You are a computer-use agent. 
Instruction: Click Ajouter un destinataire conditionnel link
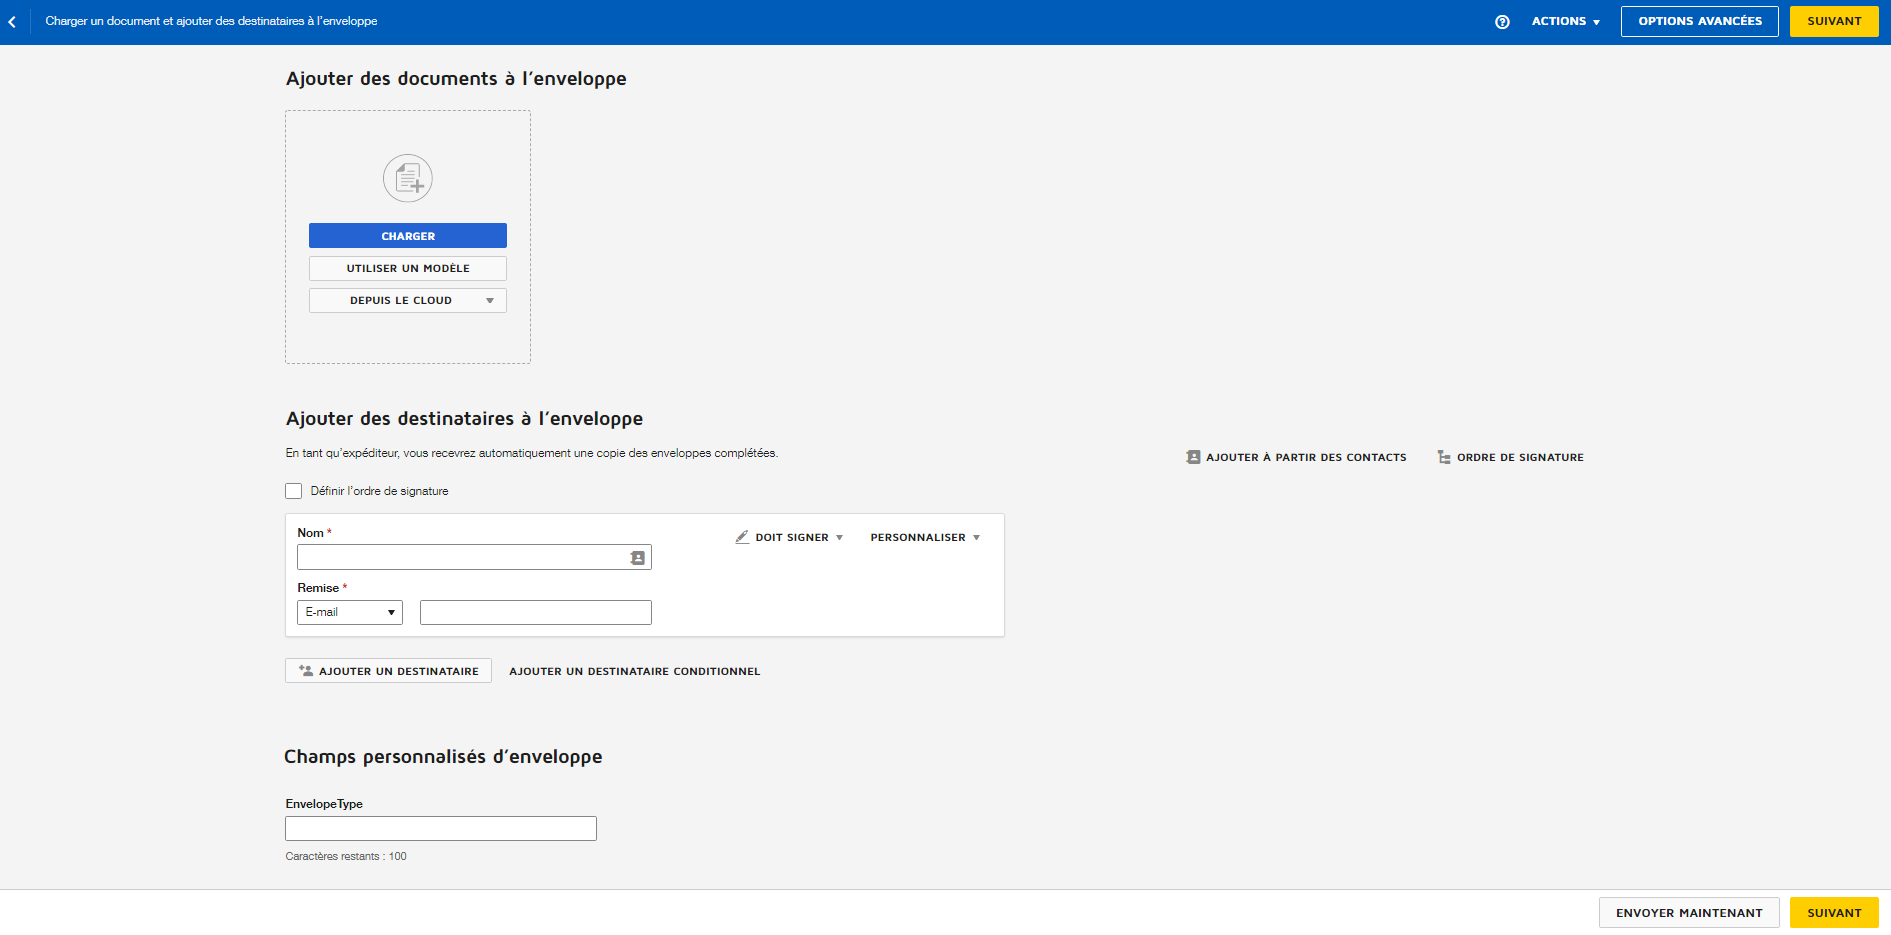635,671
